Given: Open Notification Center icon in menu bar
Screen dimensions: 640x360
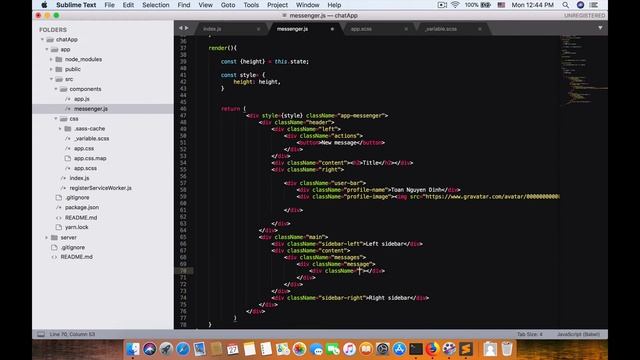Looking at the screenshot, I should (x=594, y=5).
